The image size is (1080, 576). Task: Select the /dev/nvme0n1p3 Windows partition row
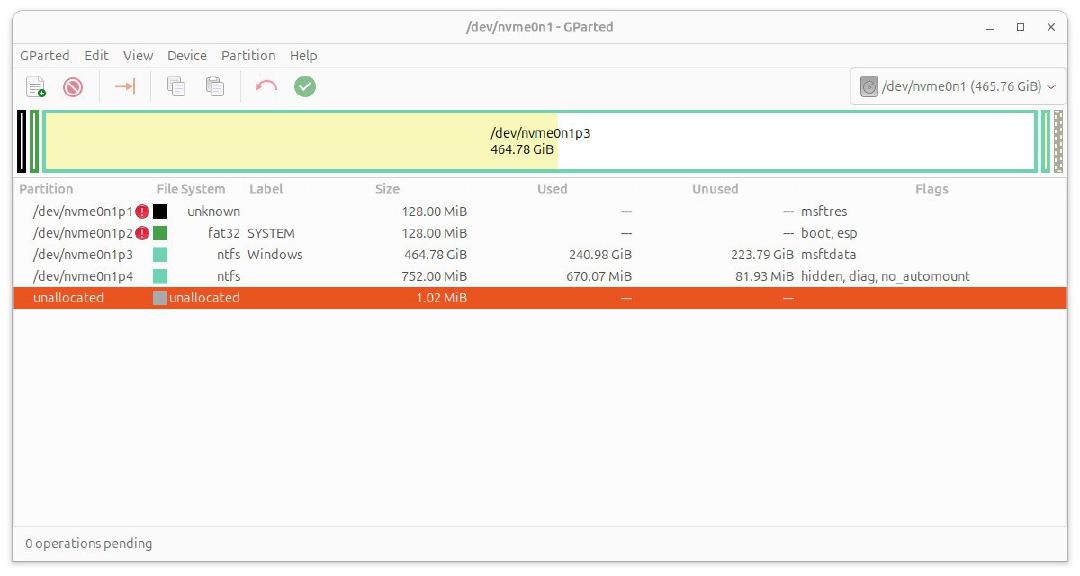click(400, 254)
